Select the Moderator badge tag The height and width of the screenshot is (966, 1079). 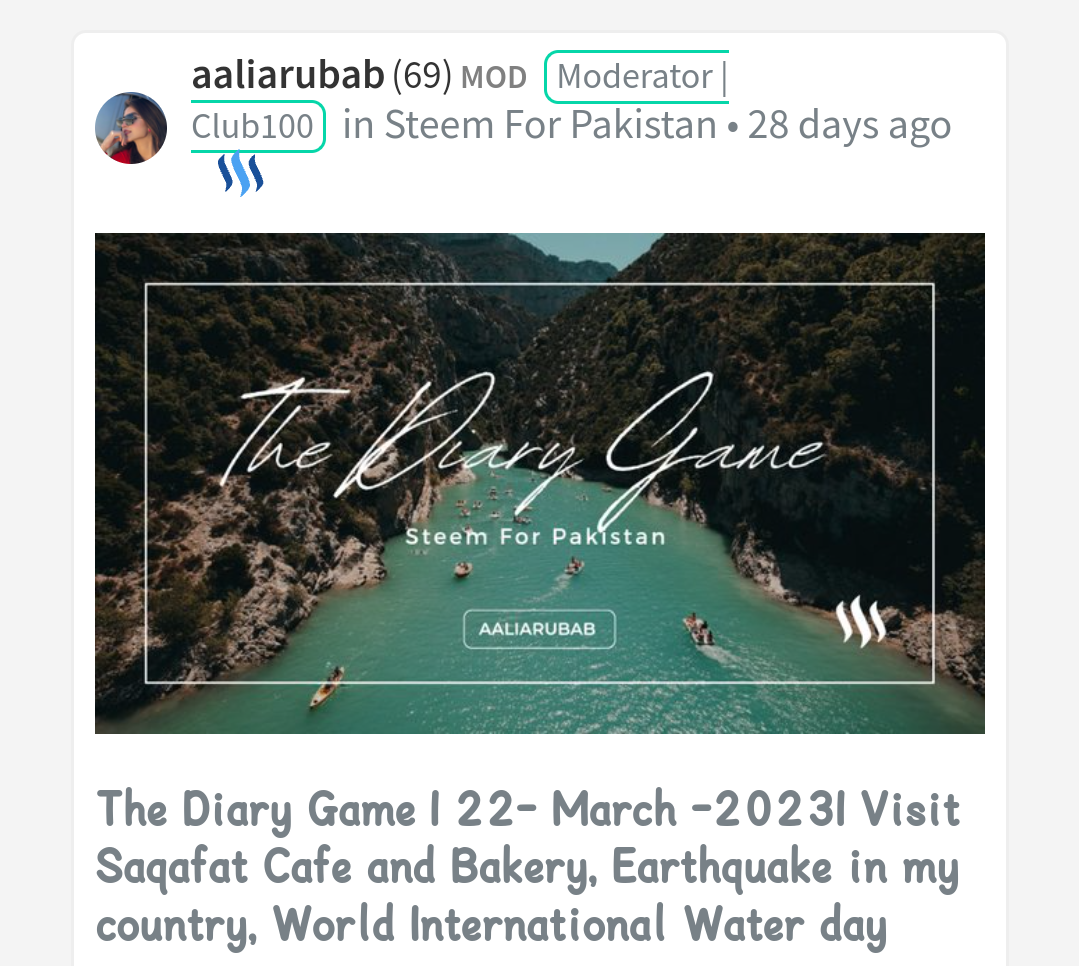pyautogui.click(x=636, y=76)
